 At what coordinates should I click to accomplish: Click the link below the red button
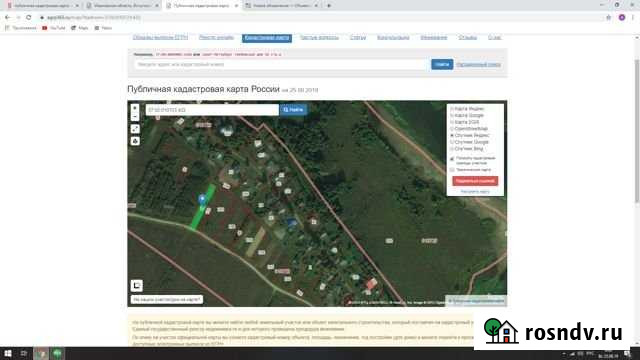tap(475, 191)
